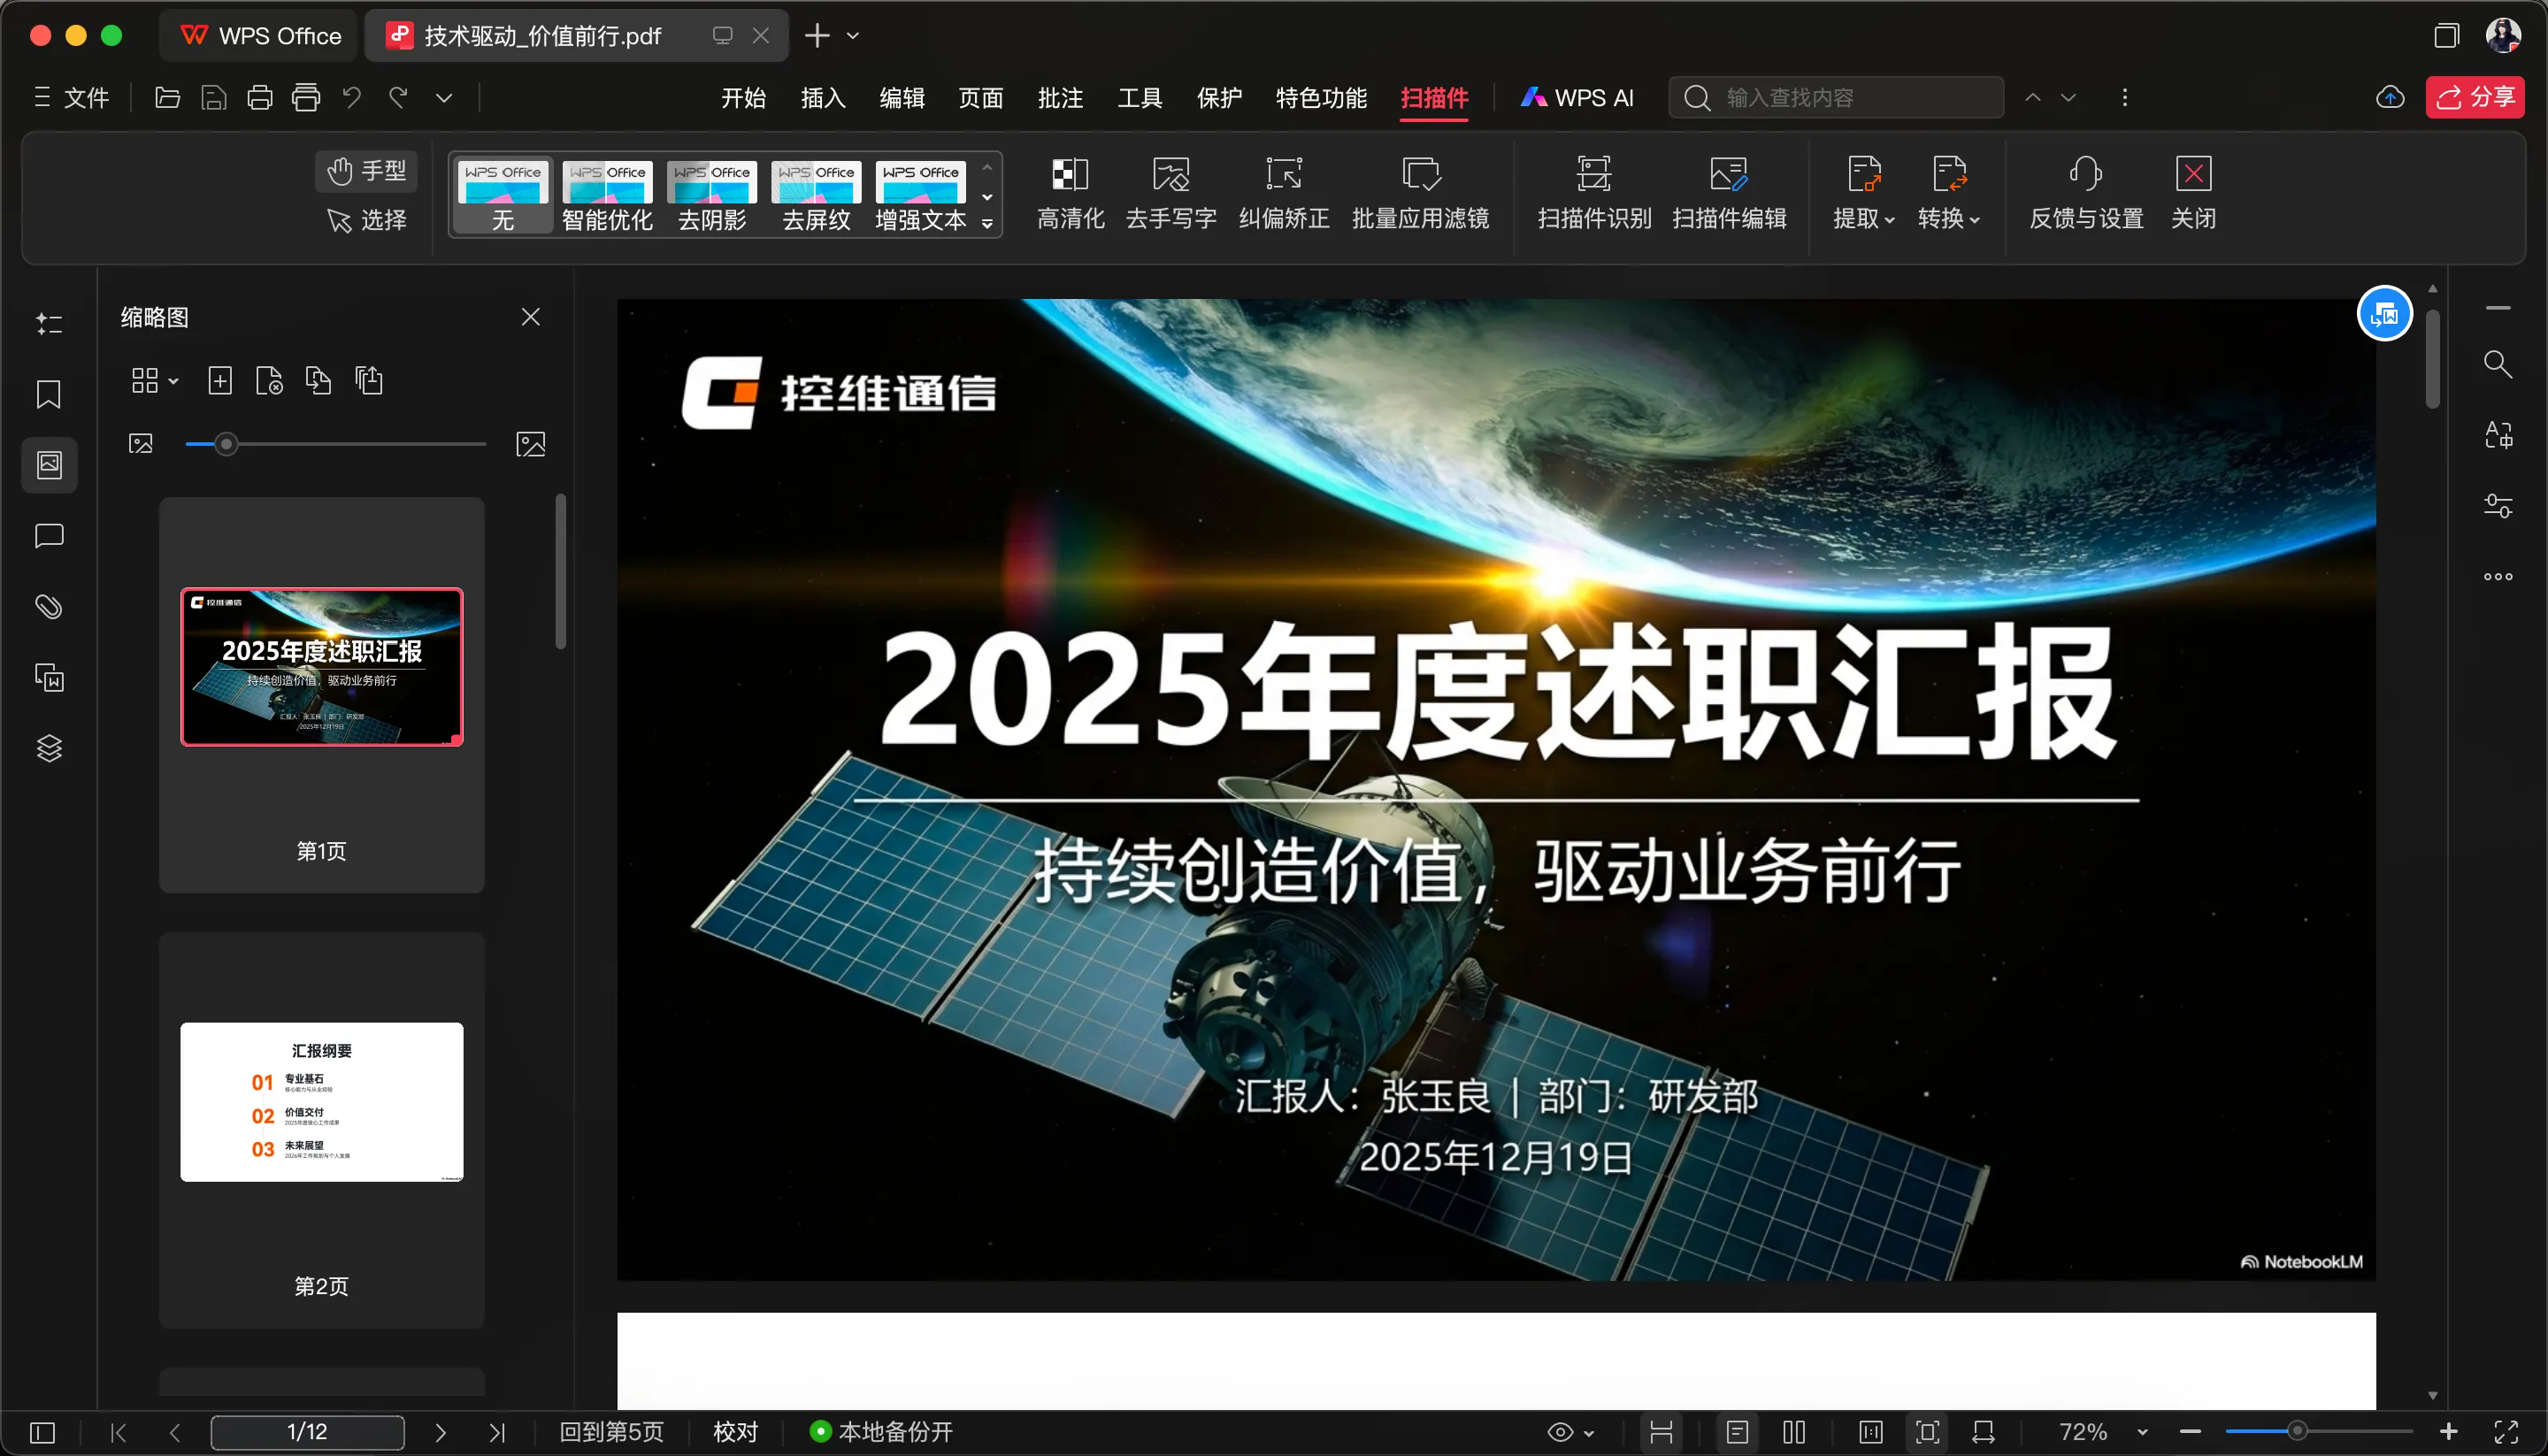Open the 特色功能 tab

[x=1321, y=97]
